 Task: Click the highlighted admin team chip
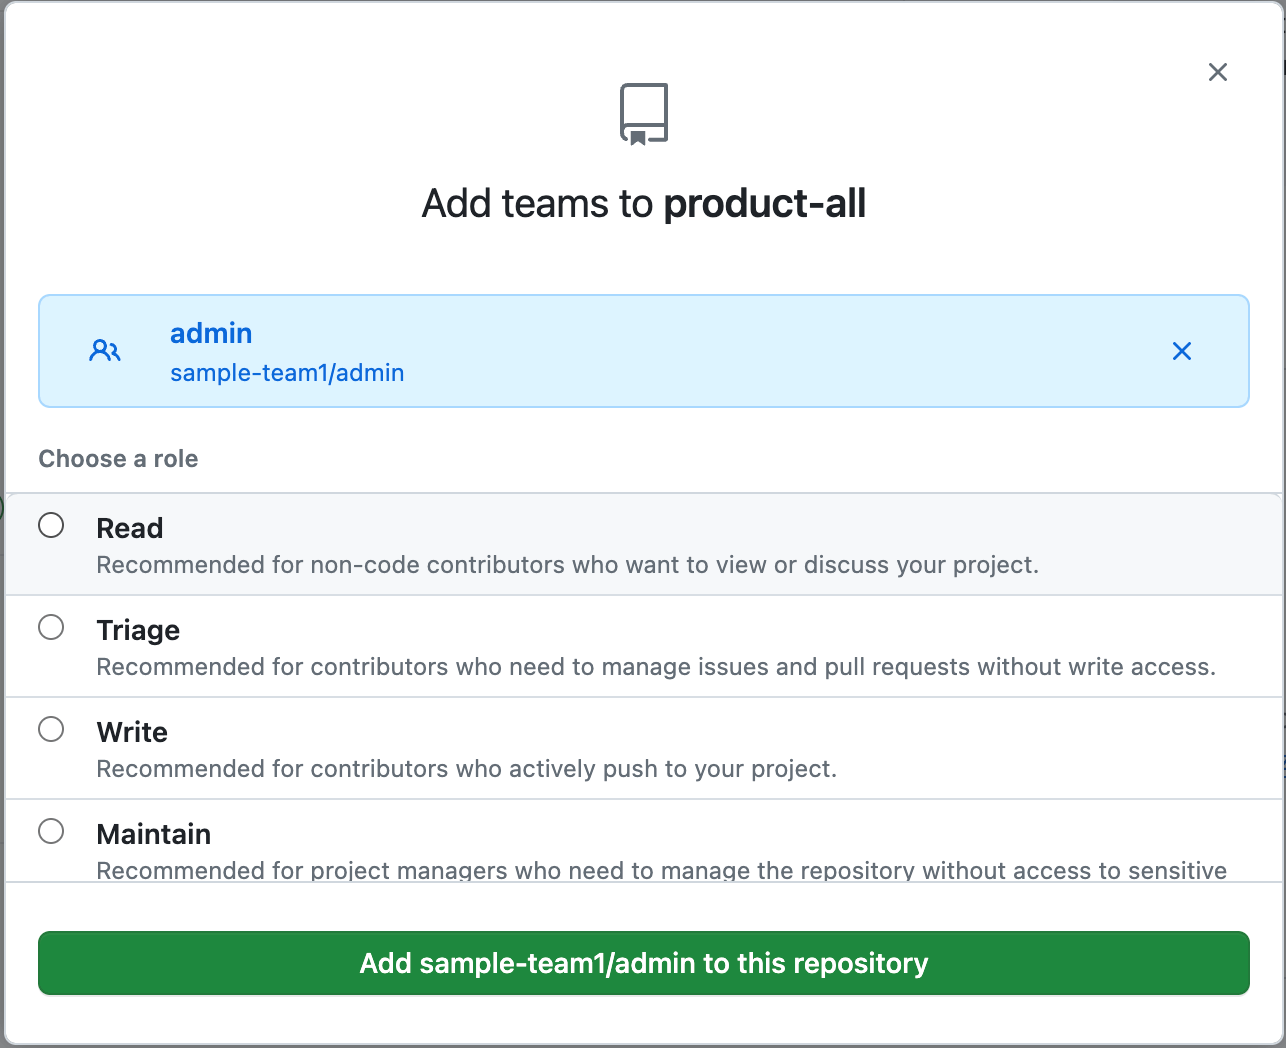[644, 351]
